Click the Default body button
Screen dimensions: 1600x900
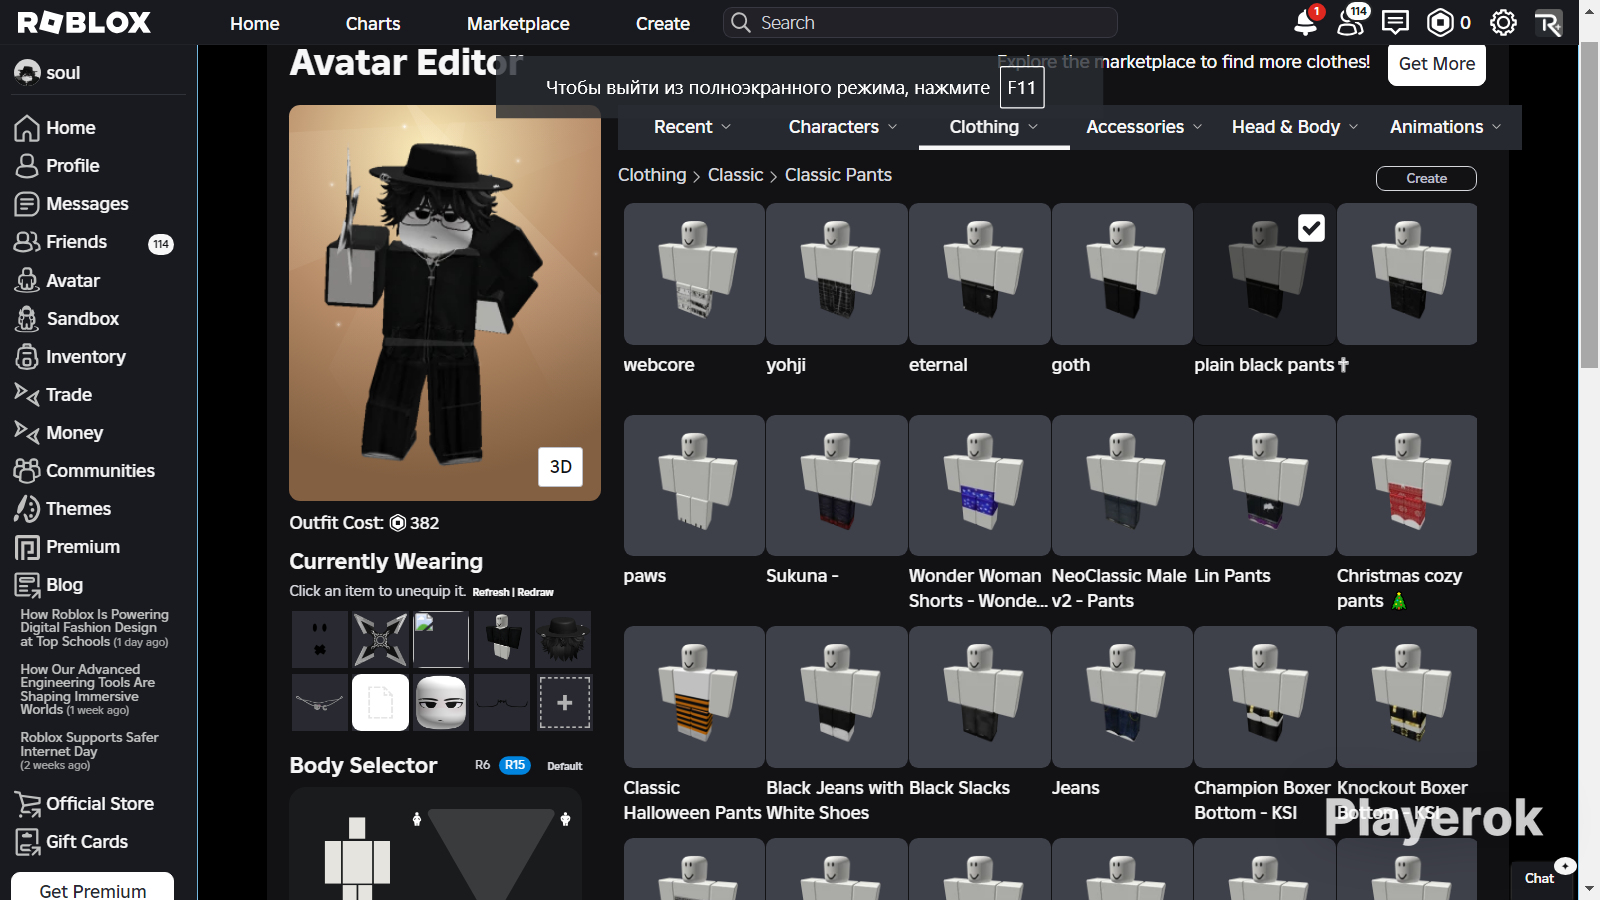565,766
